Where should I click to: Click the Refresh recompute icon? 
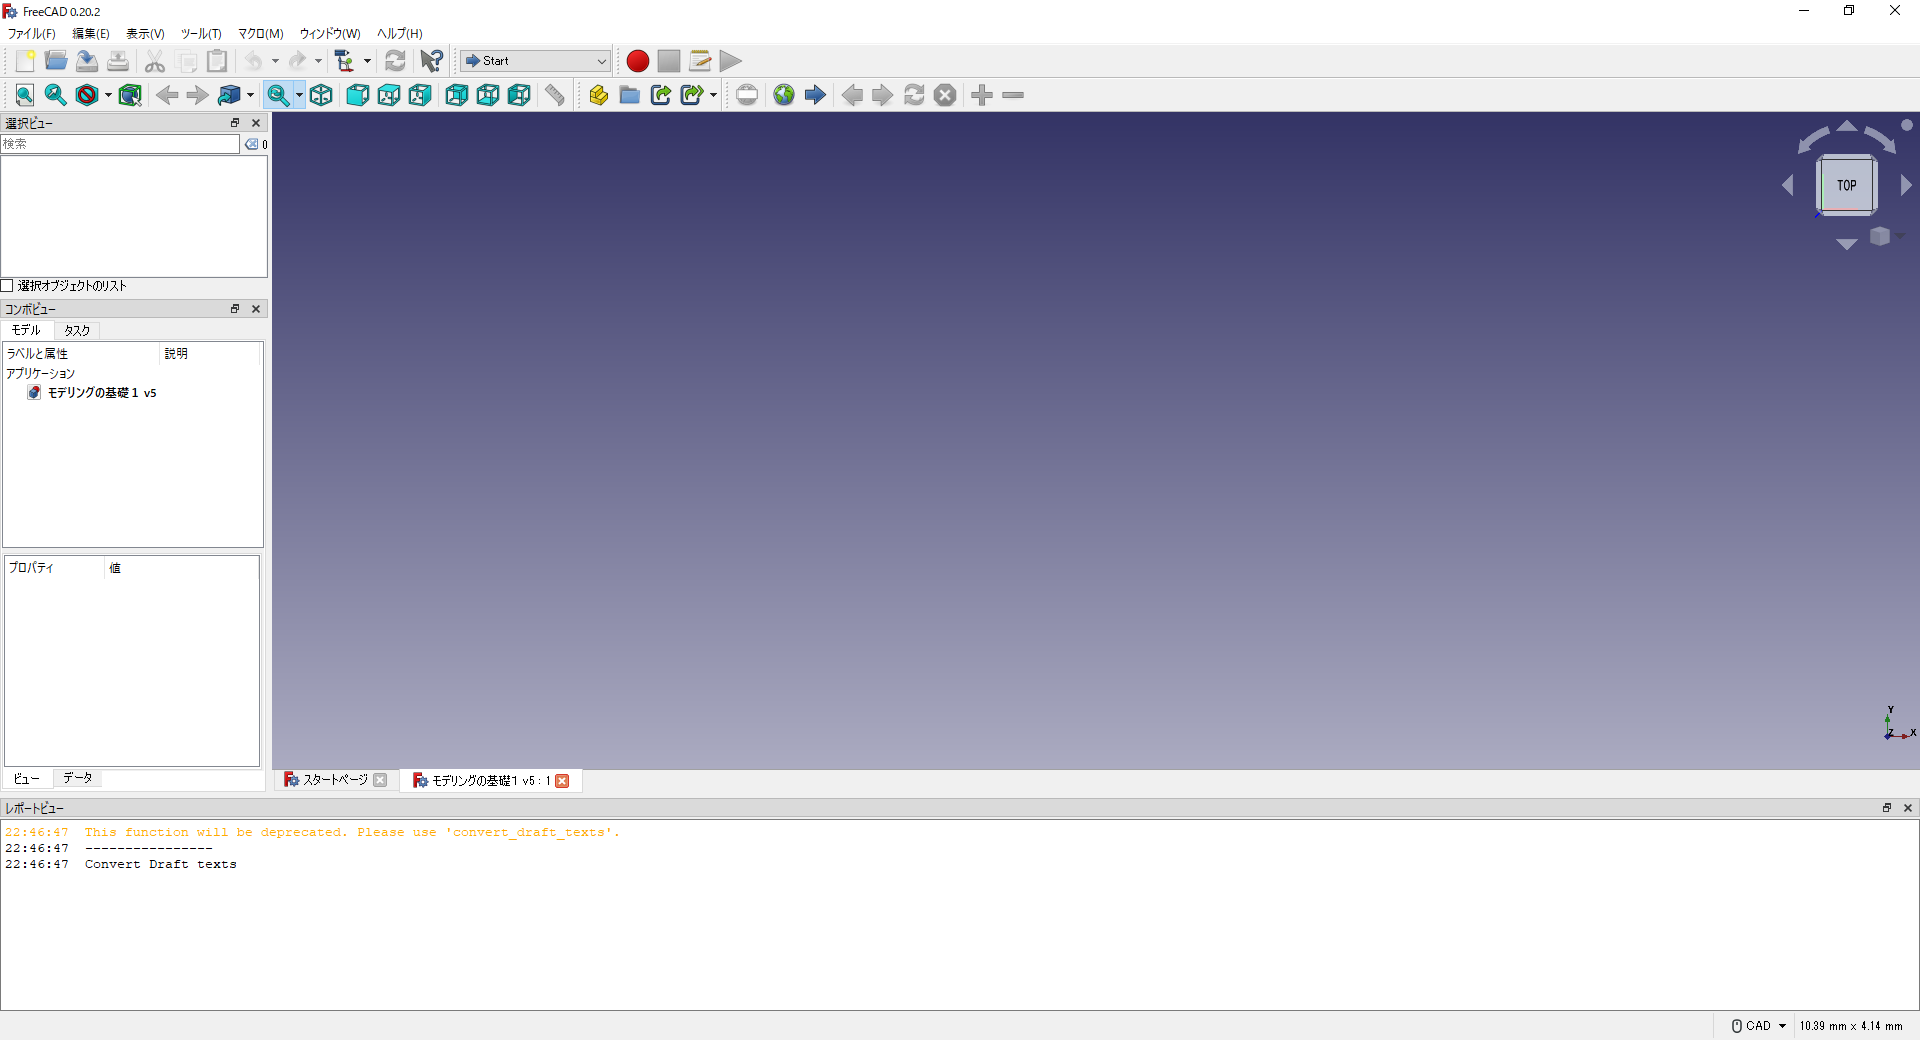395,61
